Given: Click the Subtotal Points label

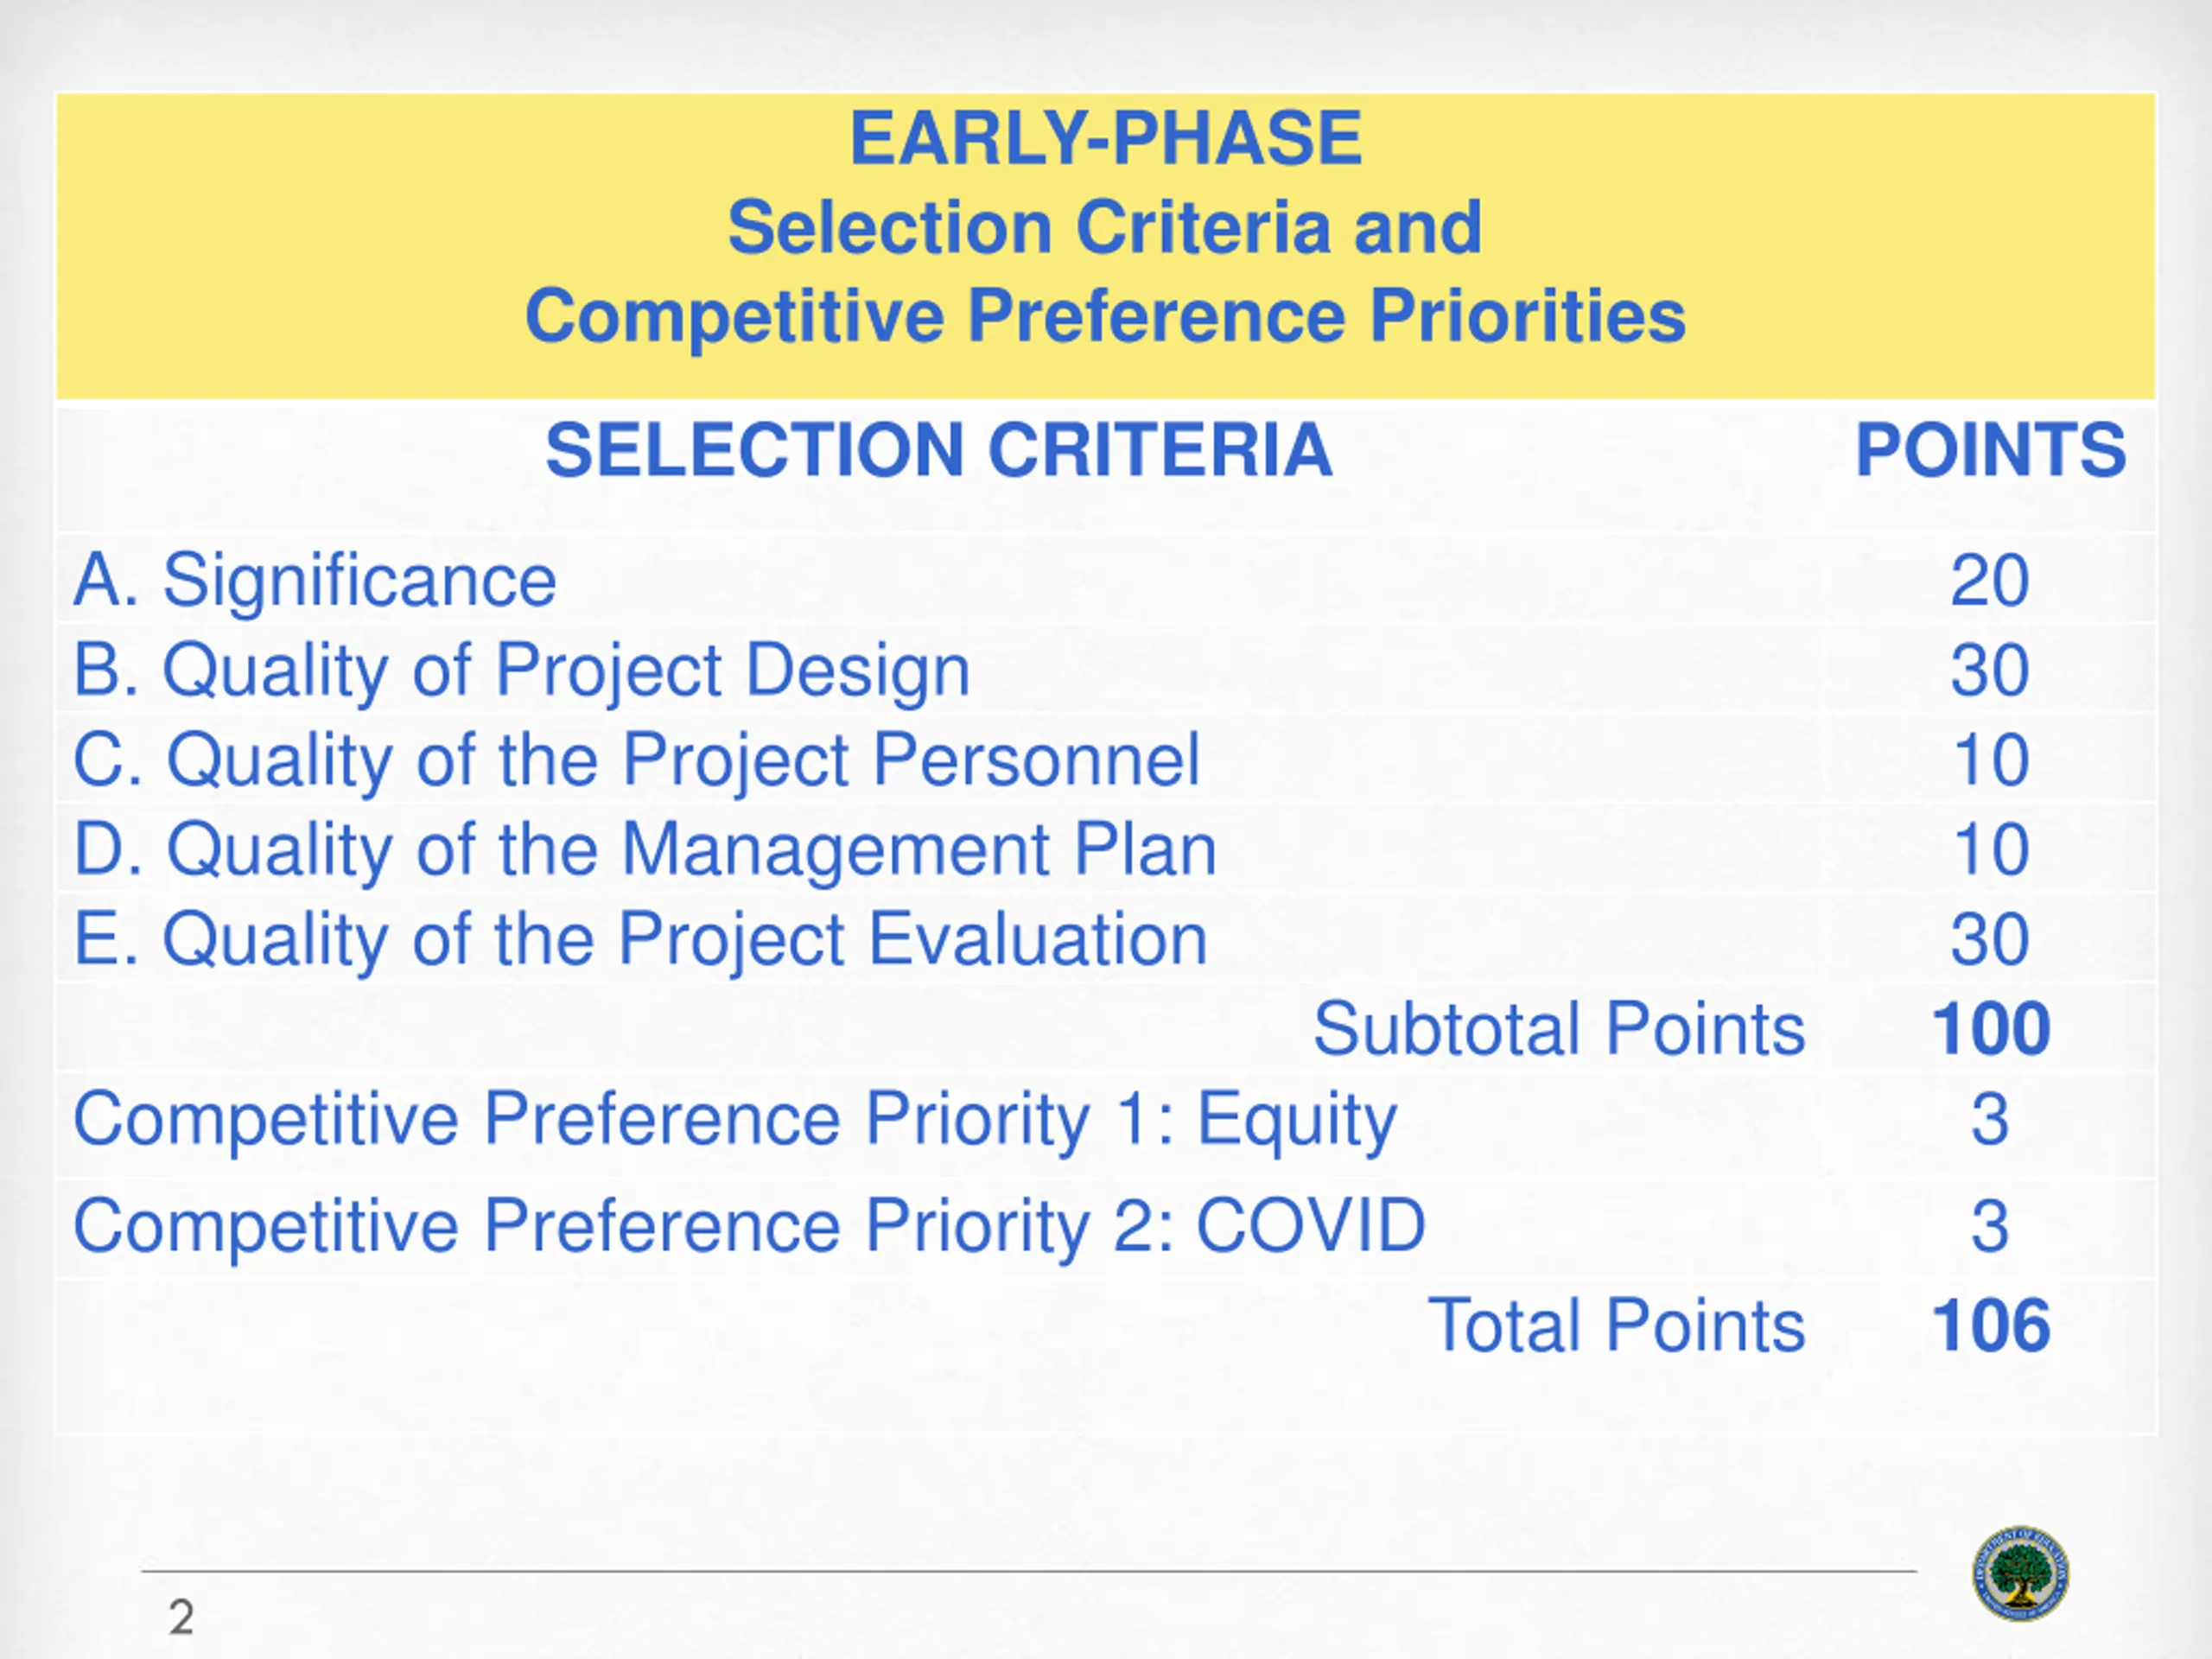Looking at the screenshot, I should 1558,1028.
